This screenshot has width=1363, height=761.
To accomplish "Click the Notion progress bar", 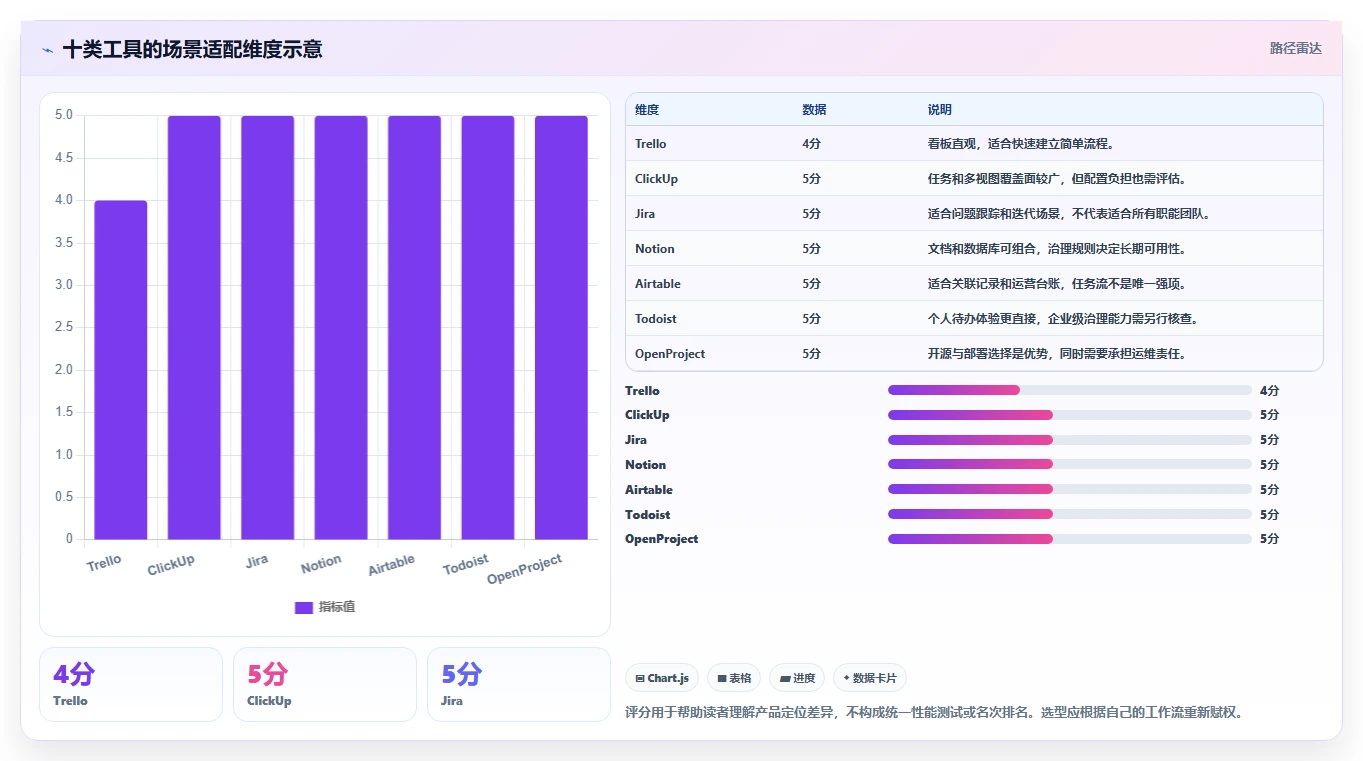I will 1070,464.
